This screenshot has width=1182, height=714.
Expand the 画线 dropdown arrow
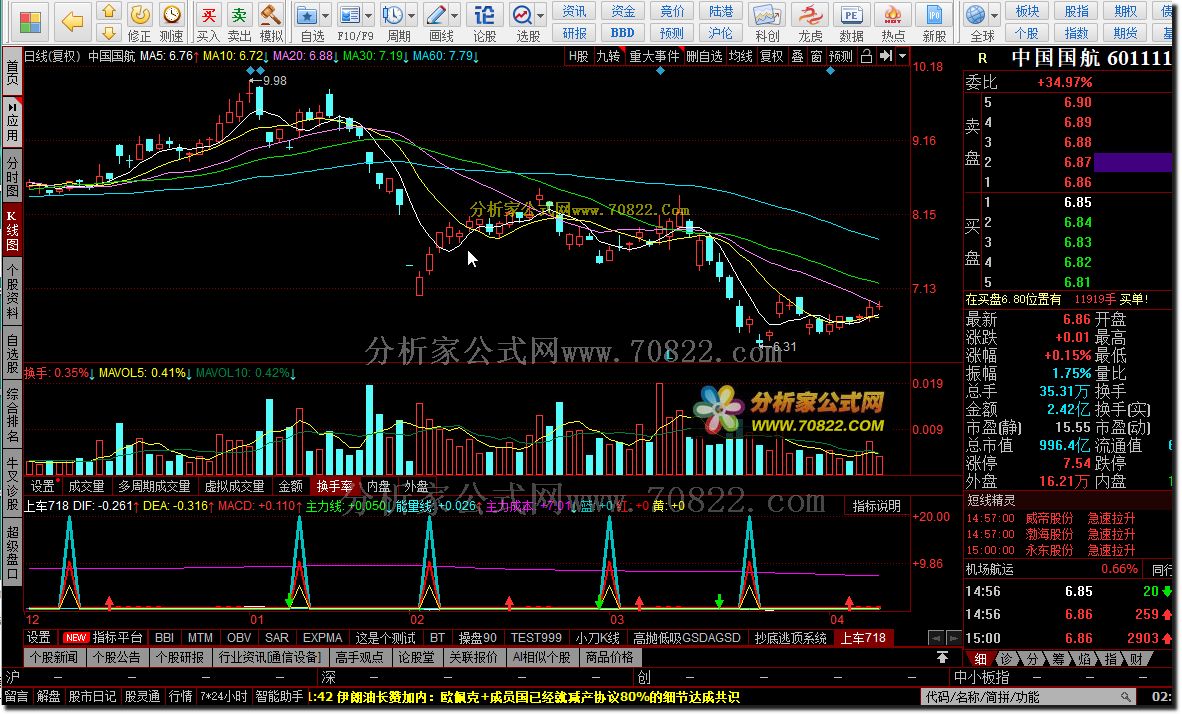coord(455,15)
